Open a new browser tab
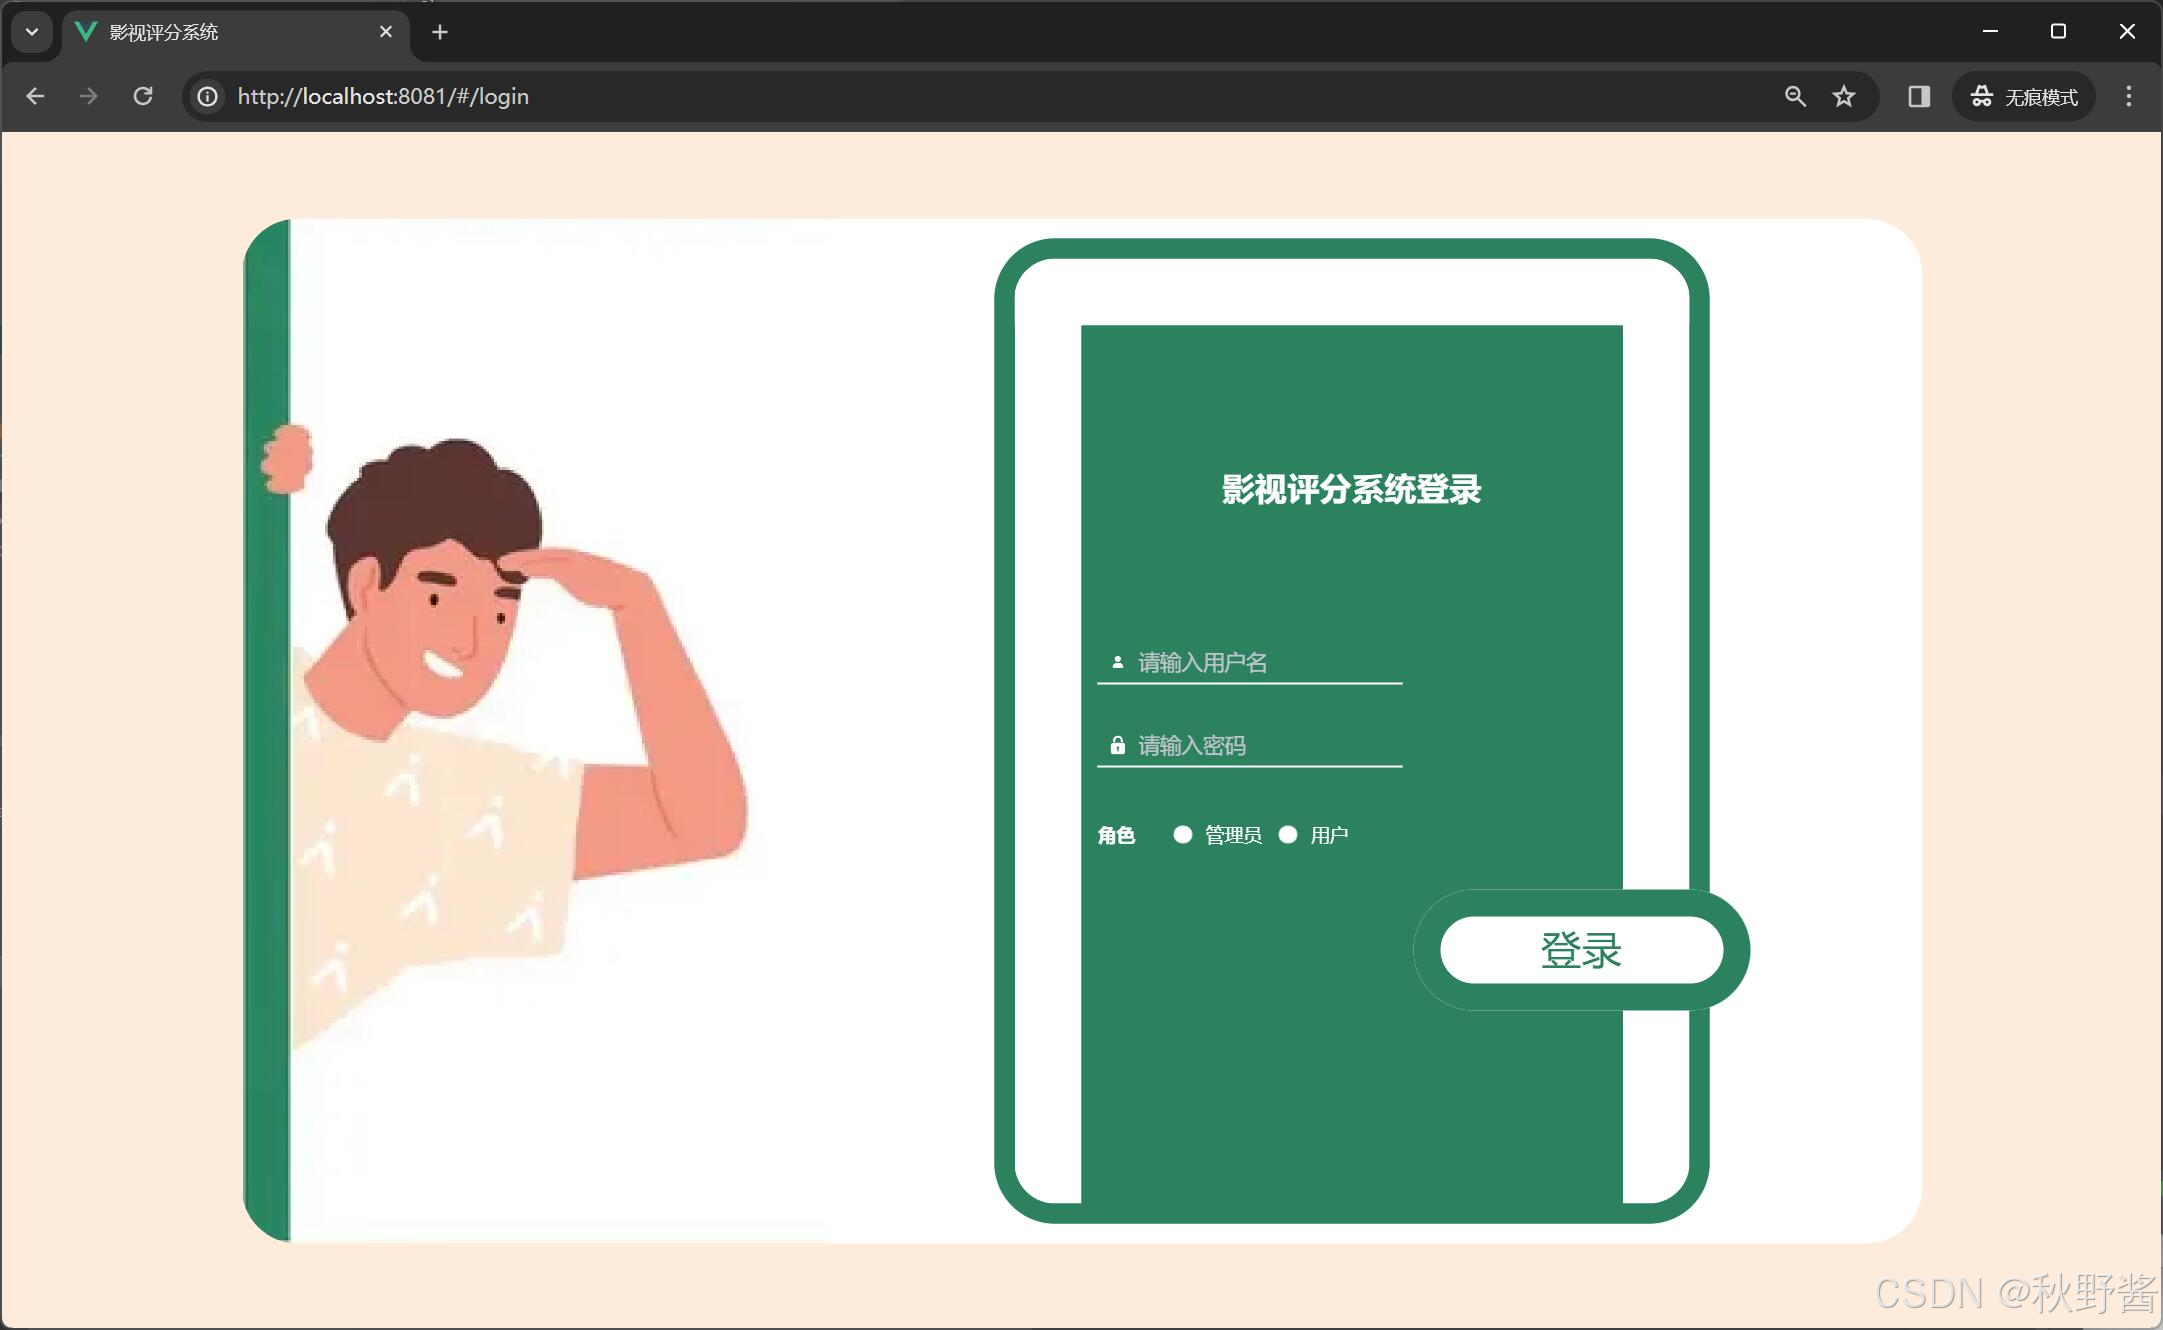The width and height of the screenshot is (2163, 1330). (440, 32)
